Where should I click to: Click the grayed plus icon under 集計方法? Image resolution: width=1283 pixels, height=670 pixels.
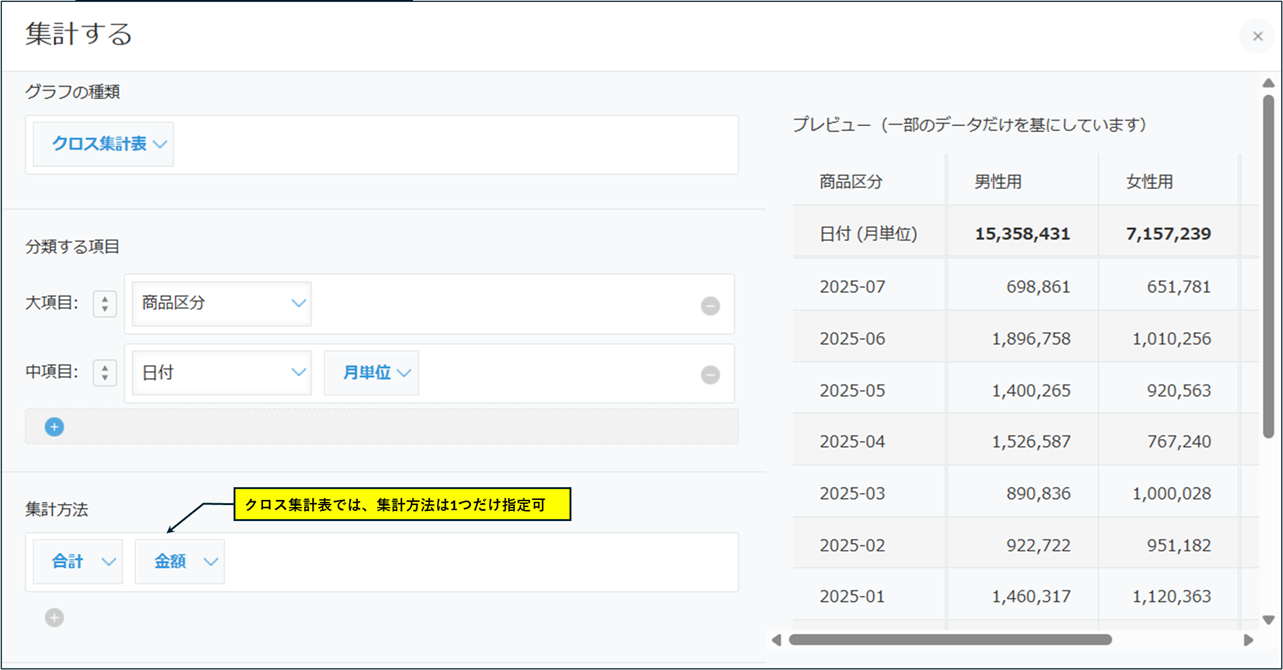54,618
